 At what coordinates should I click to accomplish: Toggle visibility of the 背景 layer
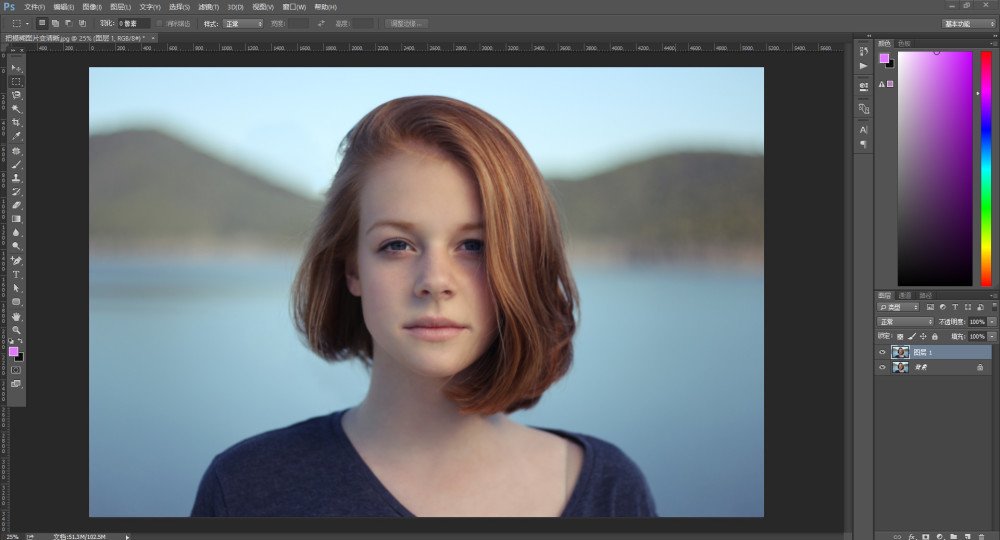coord(882,367)
